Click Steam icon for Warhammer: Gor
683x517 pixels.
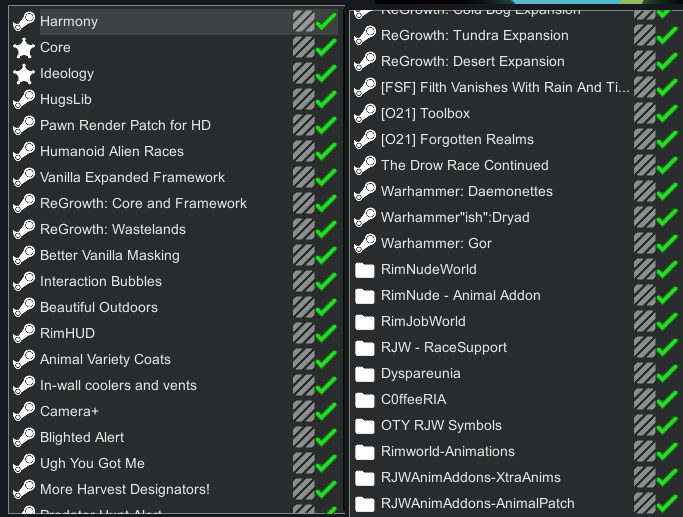click(365, 243)
